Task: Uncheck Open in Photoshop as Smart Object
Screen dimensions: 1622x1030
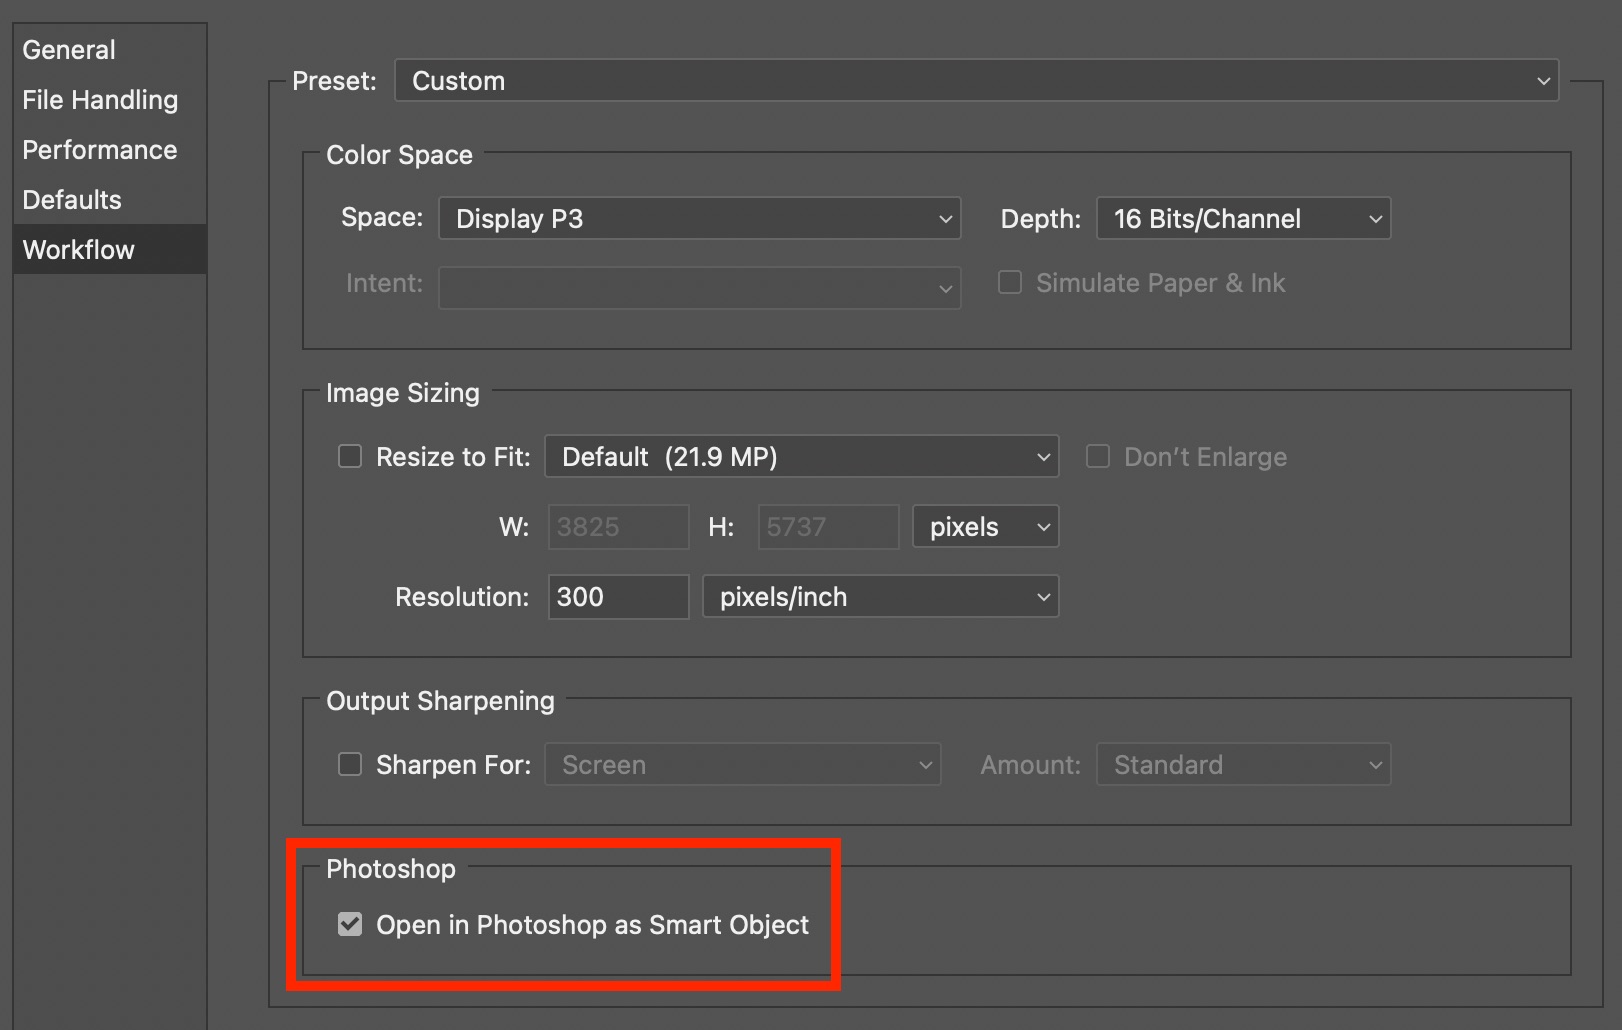Action: pos(350,925)
